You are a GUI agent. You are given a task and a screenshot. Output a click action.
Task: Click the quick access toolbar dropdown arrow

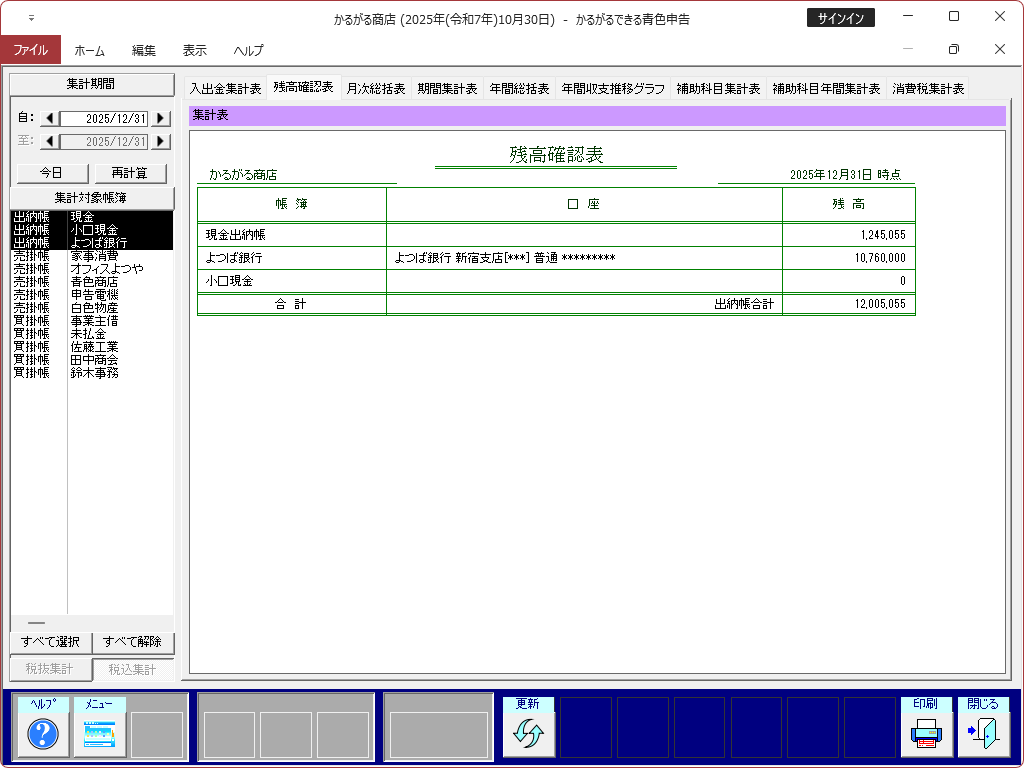[x=31, y=18]
